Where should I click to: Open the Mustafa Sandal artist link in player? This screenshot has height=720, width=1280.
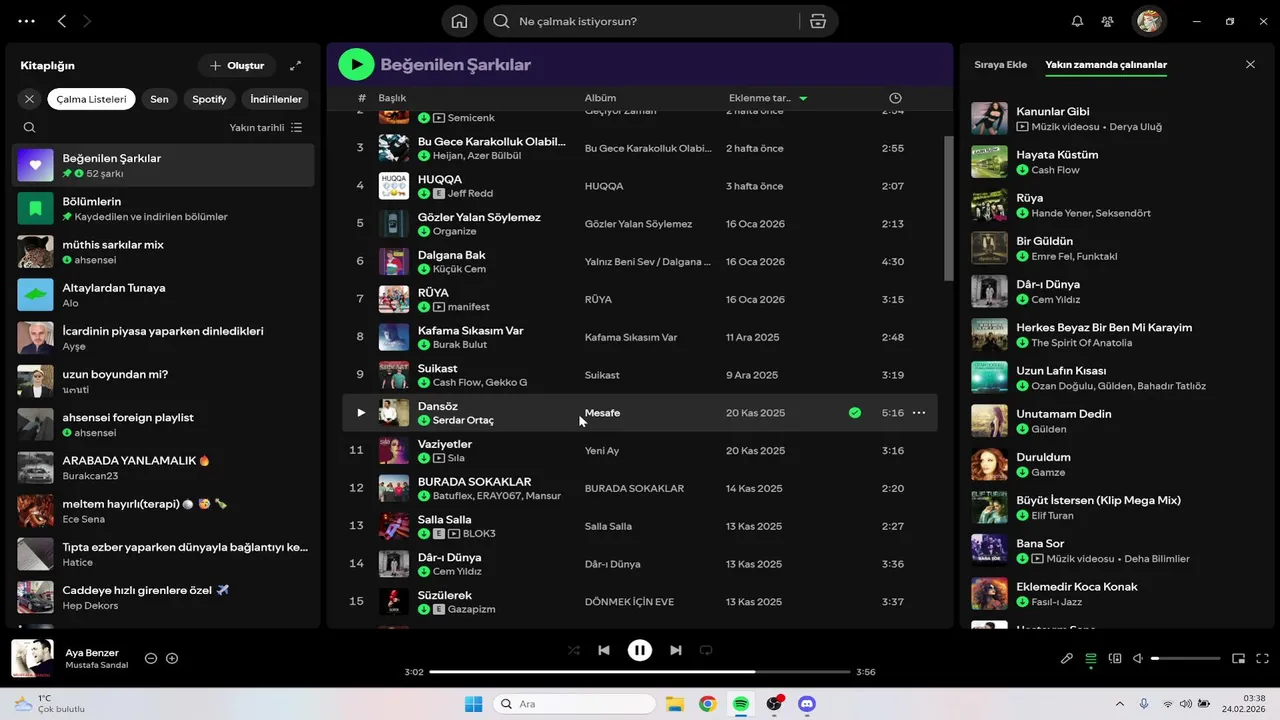97,665
